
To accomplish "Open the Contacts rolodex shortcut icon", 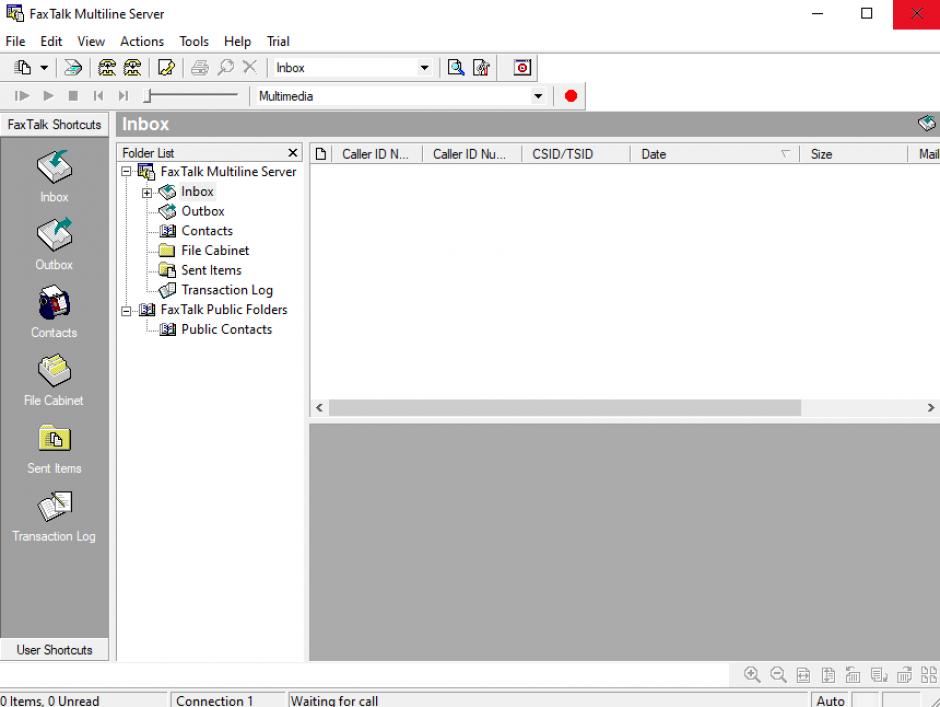I will pos(54,303).
